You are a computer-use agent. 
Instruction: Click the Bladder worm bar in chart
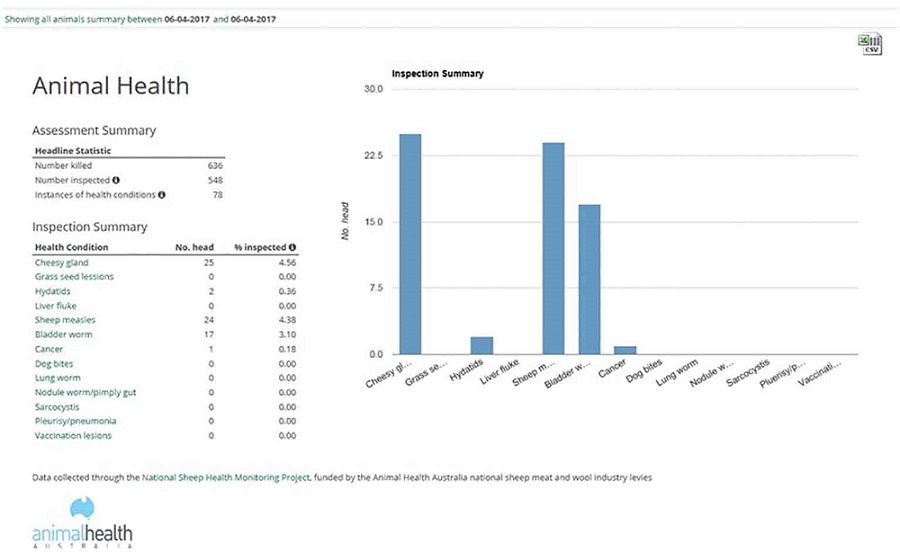click(x=589, y=279)
